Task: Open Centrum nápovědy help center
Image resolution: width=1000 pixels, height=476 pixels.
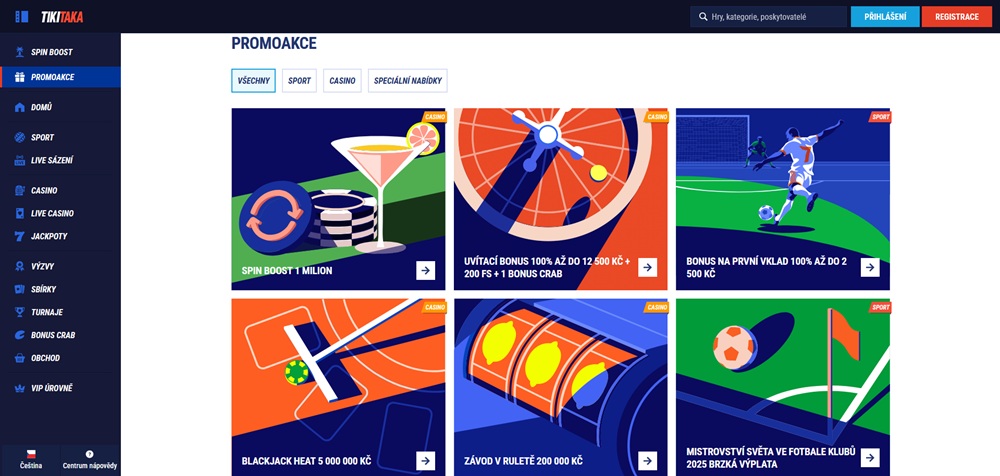Action: 90,459
